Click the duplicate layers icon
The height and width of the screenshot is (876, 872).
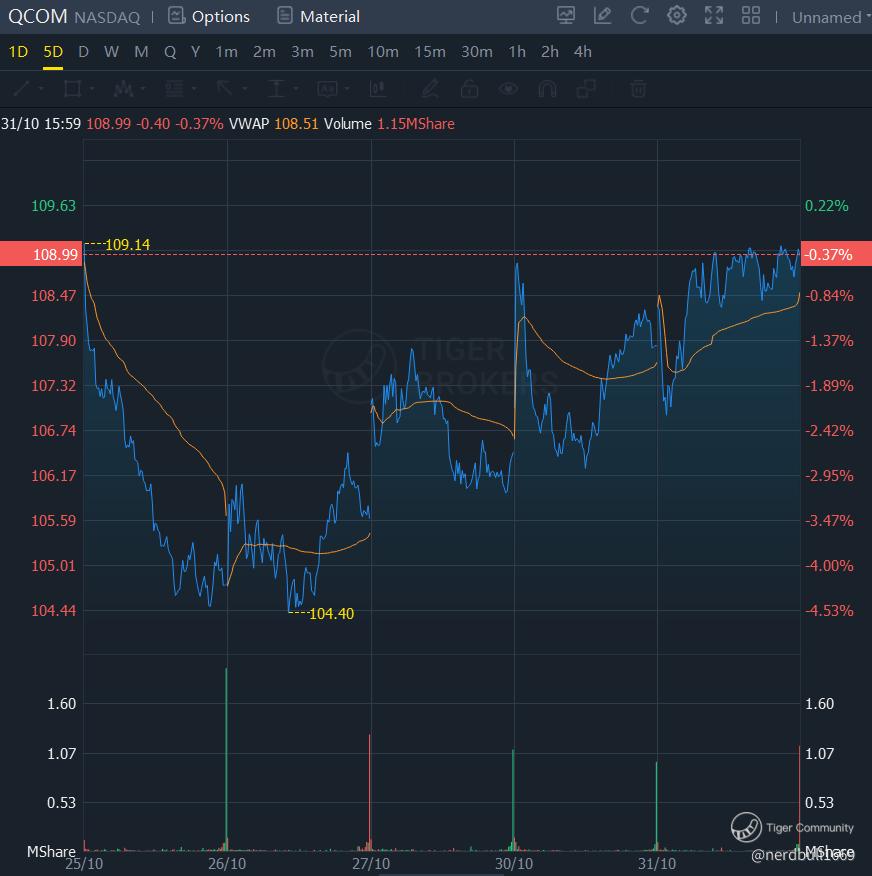587,88
